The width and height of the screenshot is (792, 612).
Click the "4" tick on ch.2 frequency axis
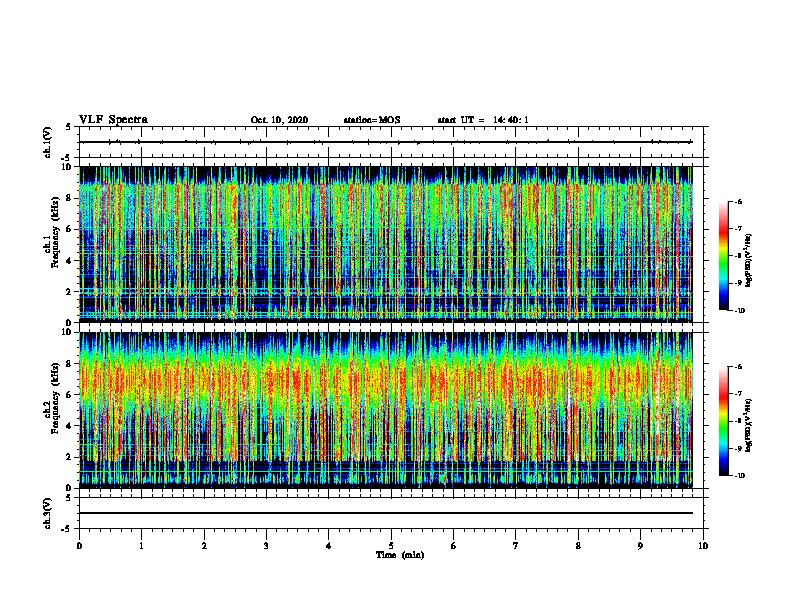point(70,426)
